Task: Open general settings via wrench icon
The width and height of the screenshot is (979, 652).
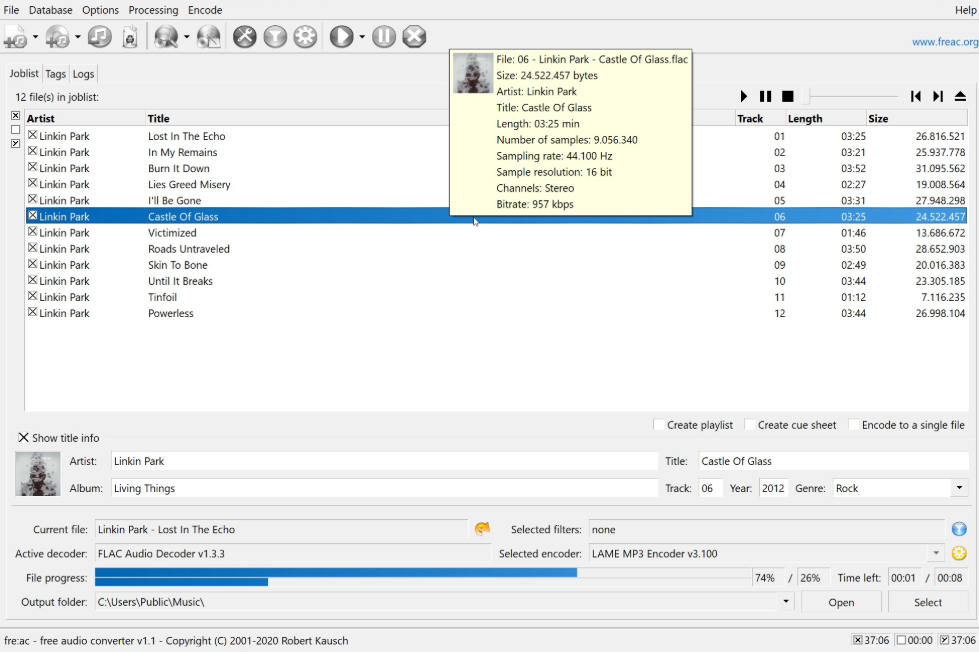Action: pos(245,37)
